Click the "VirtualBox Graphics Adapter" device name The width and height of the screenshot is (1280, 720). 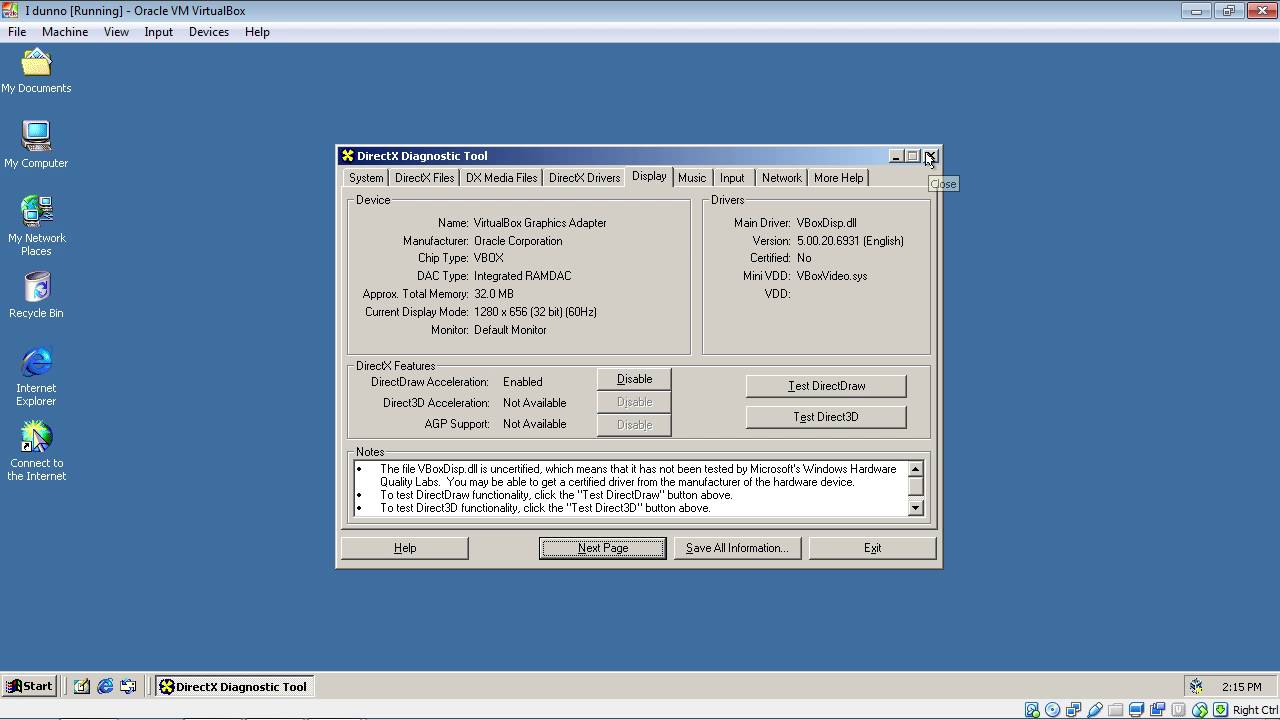tap(540, 223)
